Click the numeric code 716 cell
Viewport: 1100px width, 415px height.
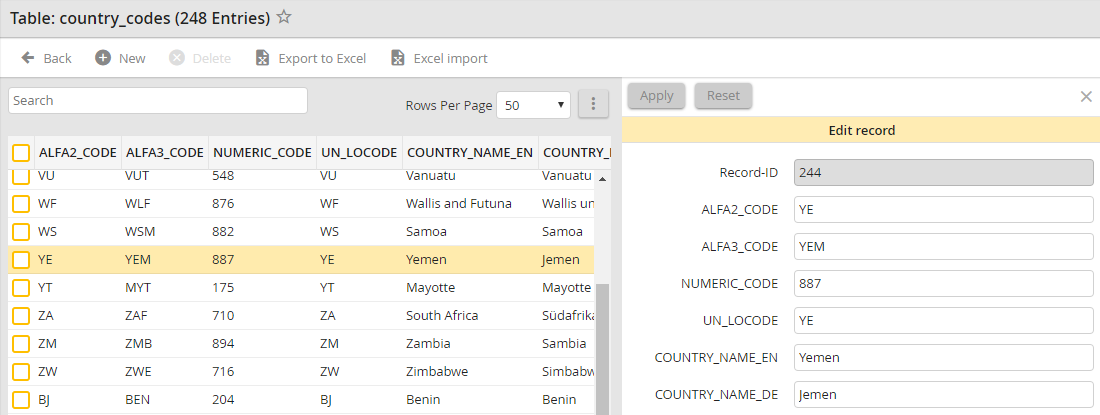tap(223, 372)
